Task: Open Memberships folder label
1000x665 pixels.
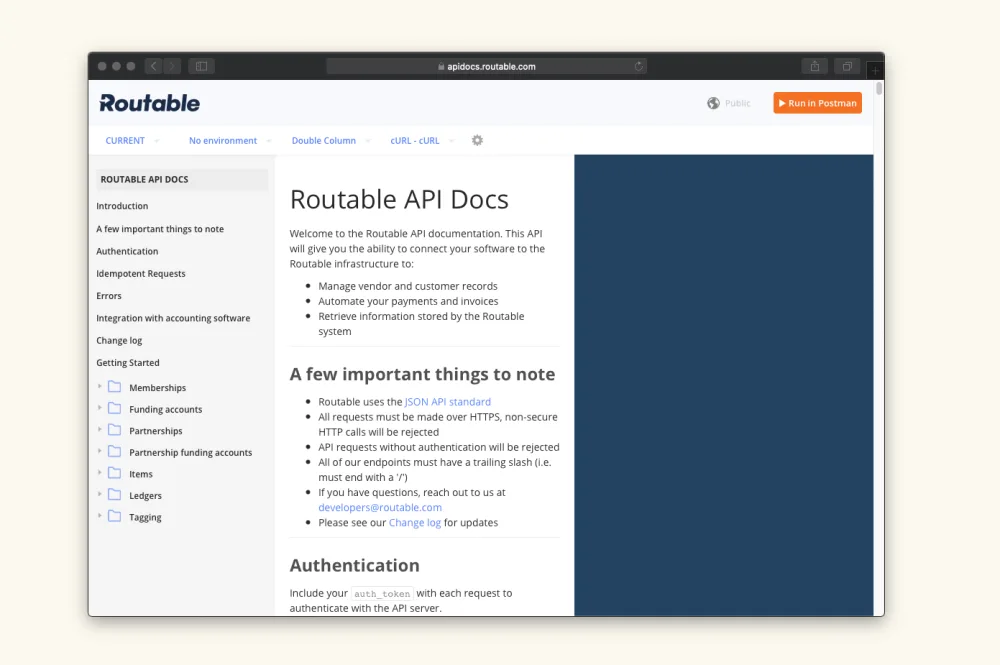Action: point(158,388)
